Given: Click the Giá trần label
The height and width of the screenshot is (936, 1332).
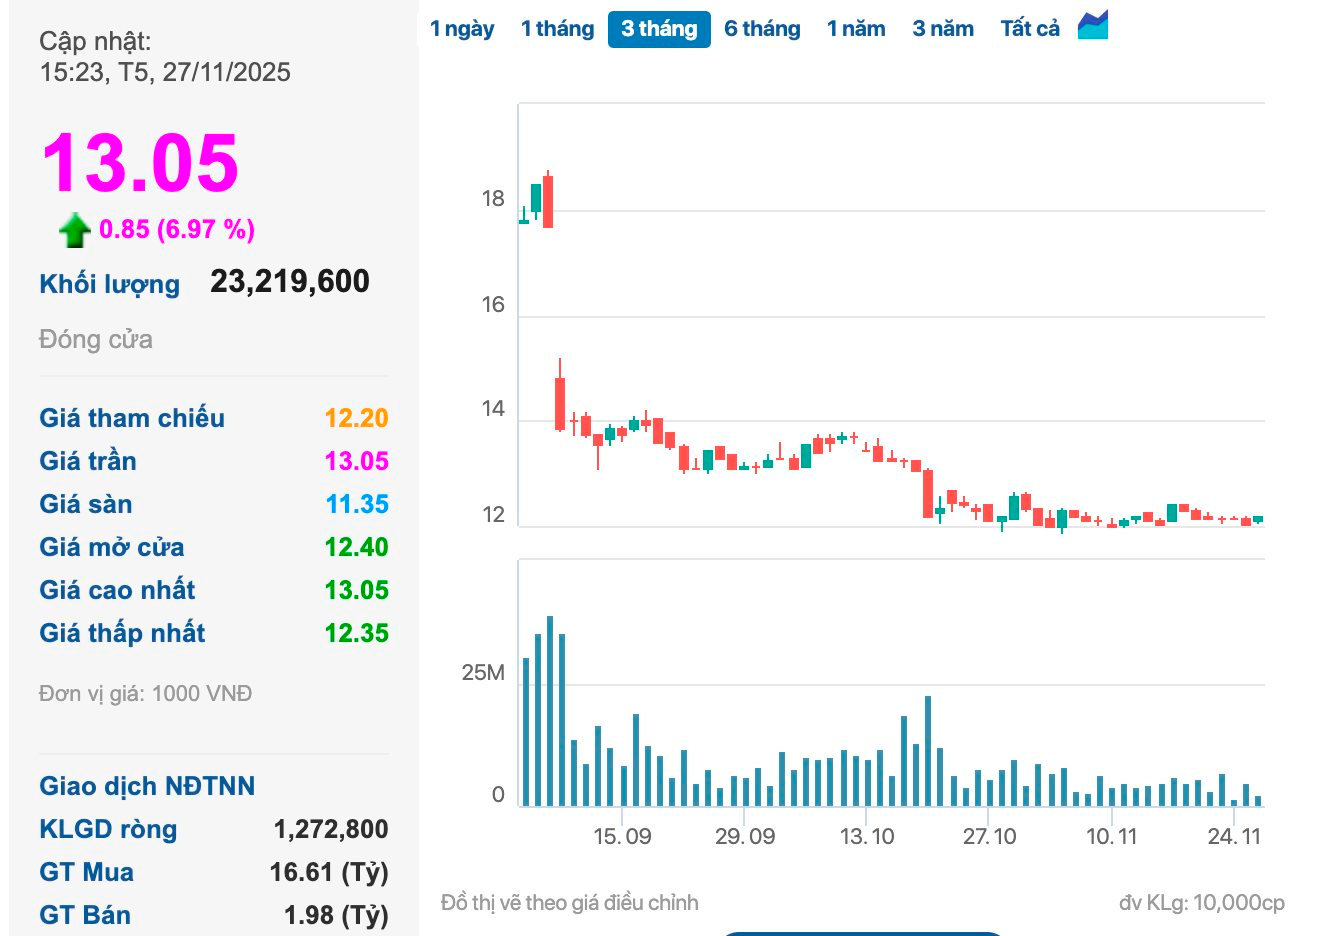Looking at the screenshot, I should pos(88,461).
